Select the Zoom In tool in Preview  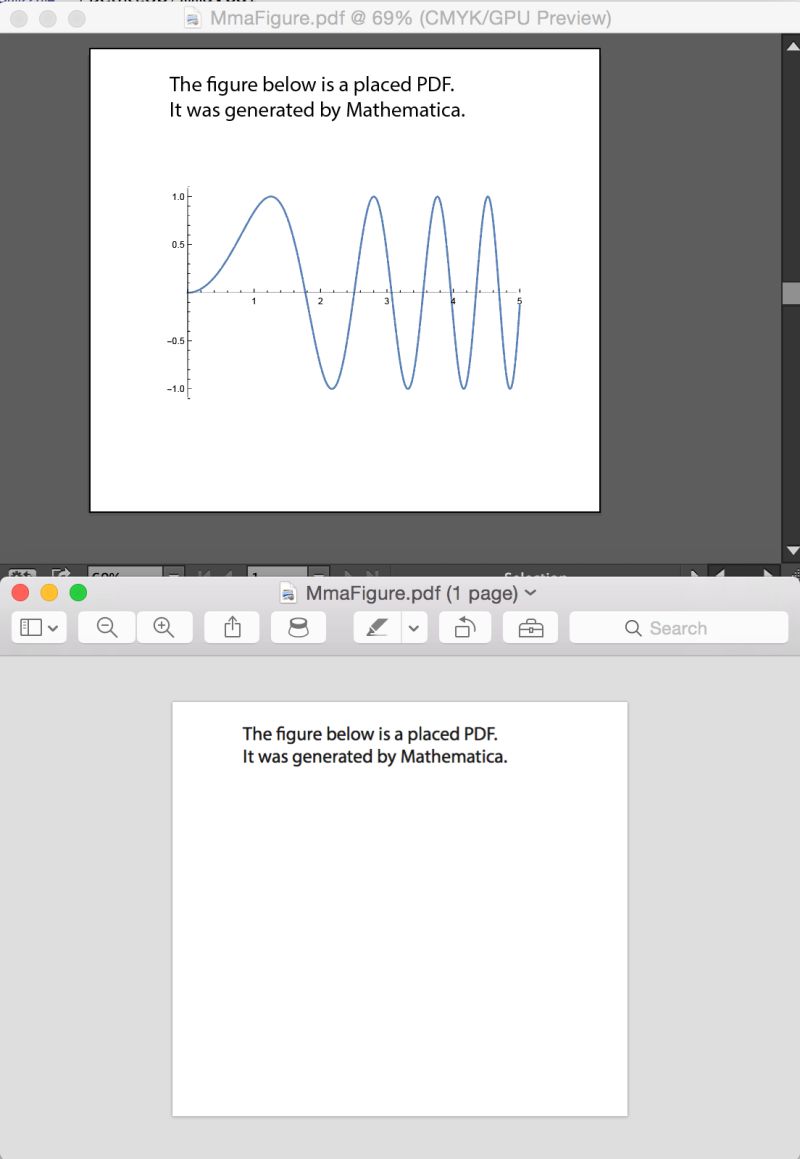[164, 627]
